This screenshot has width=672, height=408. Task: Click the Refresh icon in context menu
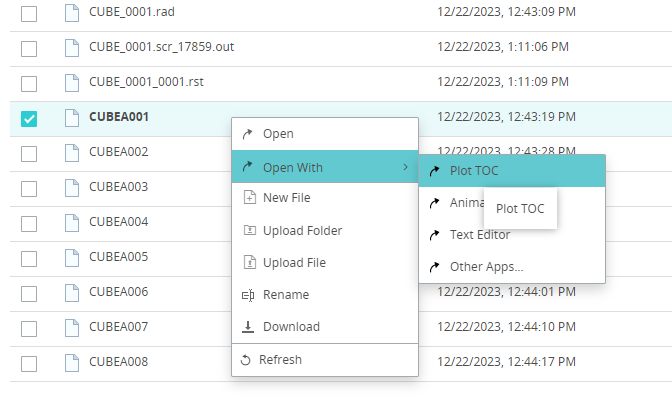click(246, 360)
